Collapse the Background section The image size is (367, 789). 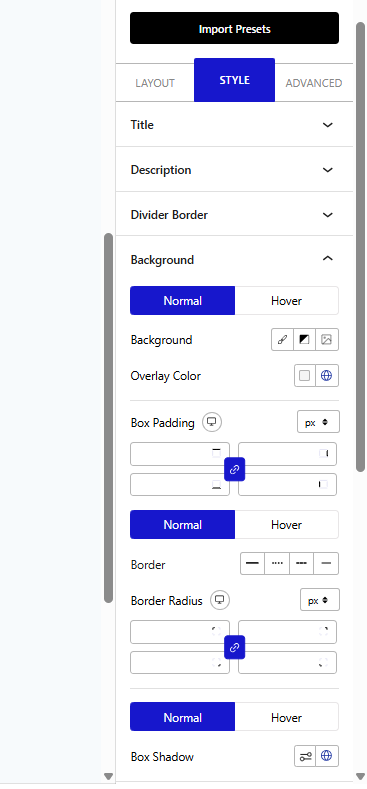click(234, 259)
